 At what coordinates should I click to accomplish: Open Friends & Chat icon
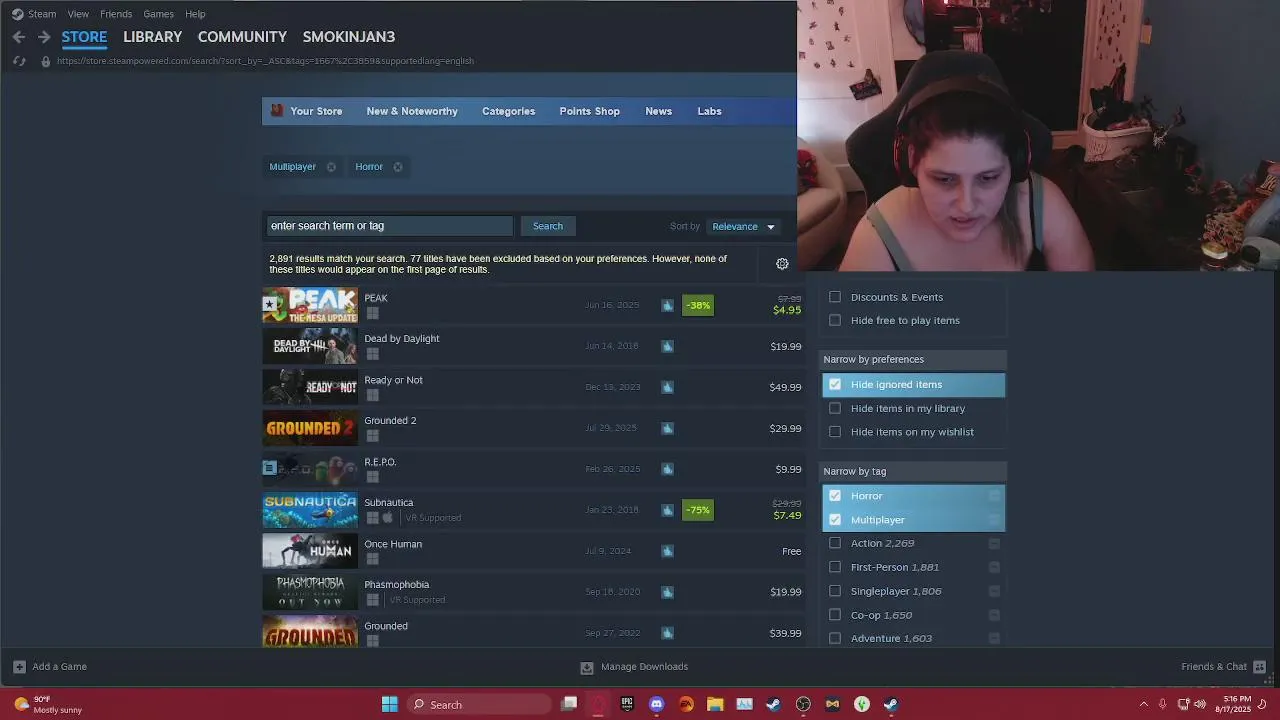1260,667
